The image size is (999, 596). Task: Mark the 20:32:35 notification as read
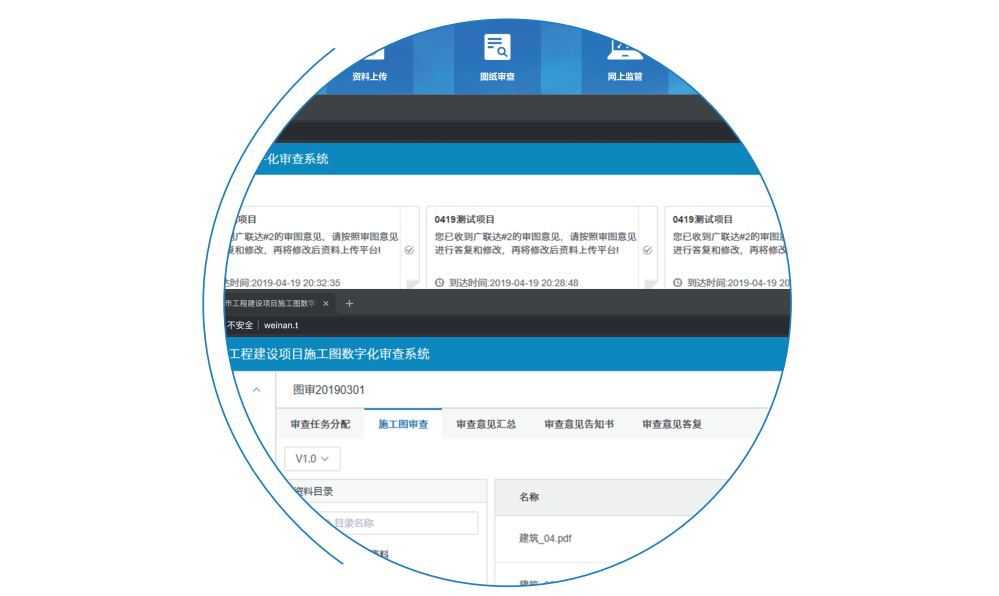(x=409, y=251)
